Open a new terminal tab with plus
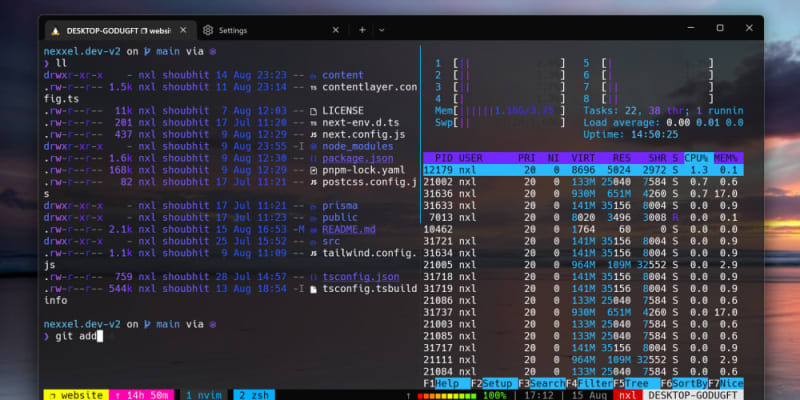 (362, 30)
